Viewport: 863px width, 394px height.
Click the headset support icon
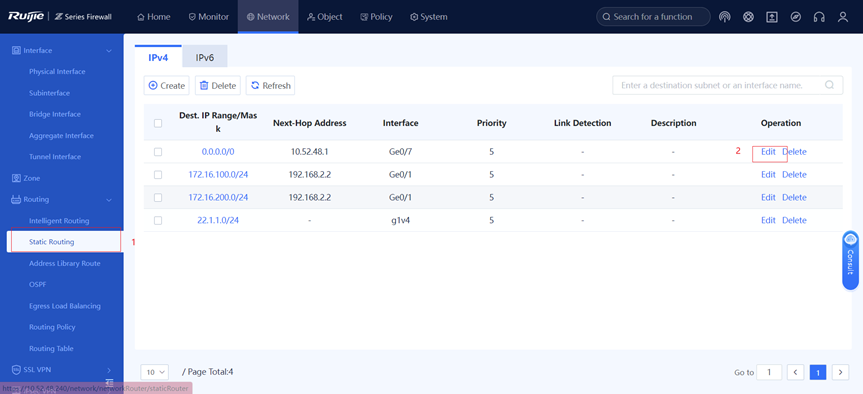click(819, 17)
